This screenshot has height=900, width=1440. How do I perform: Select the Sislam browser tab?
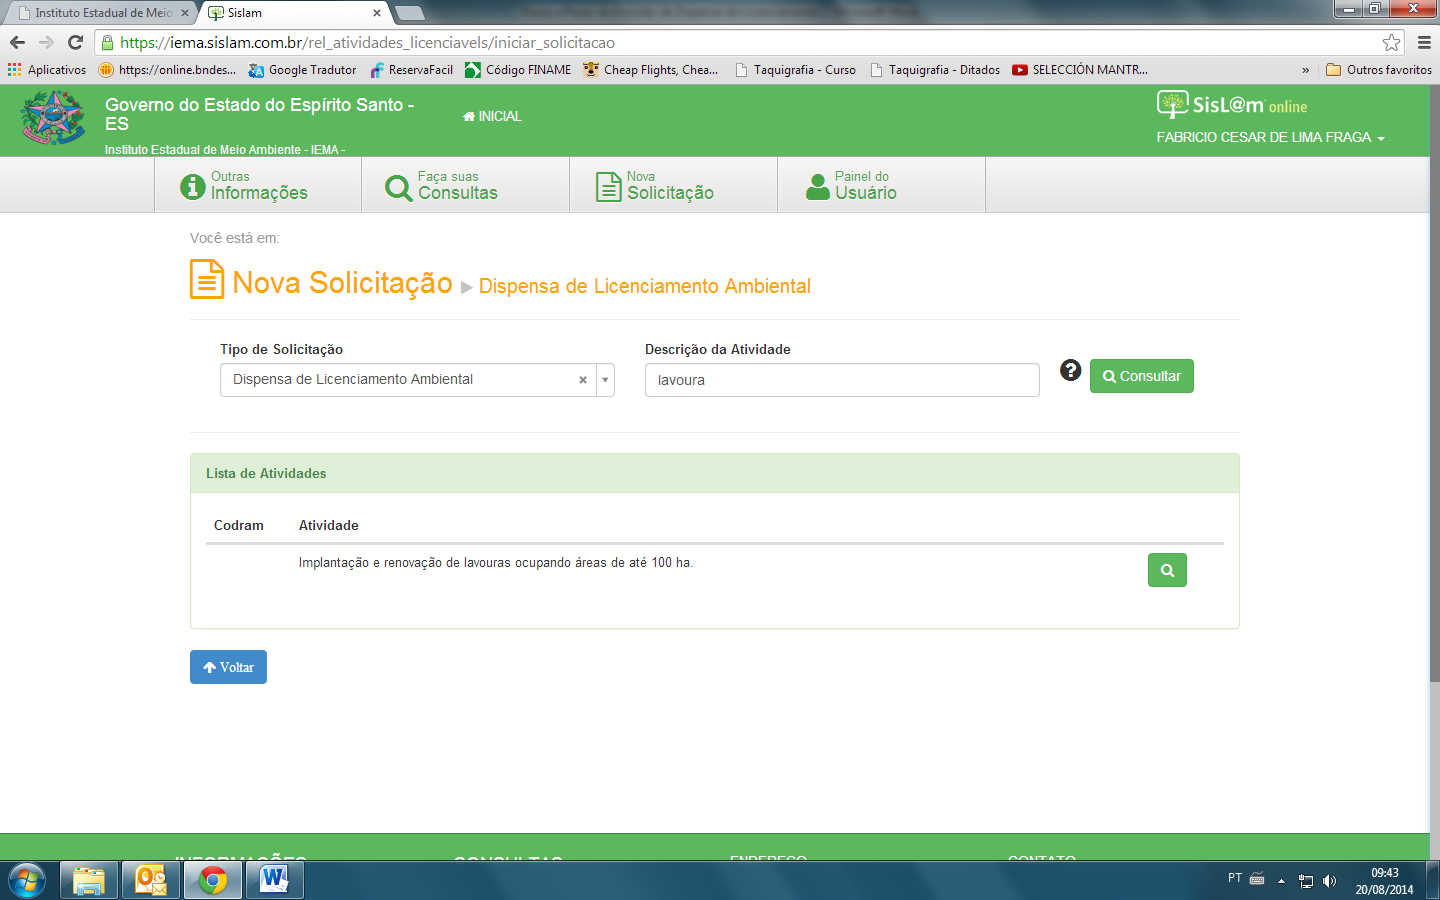pos(290,13)
